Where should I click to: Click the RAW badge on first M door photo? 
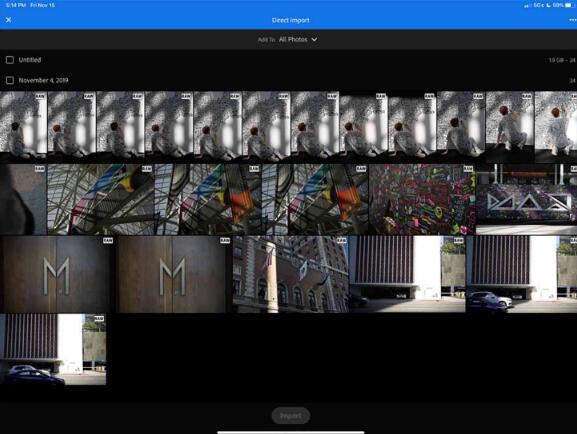108,240
